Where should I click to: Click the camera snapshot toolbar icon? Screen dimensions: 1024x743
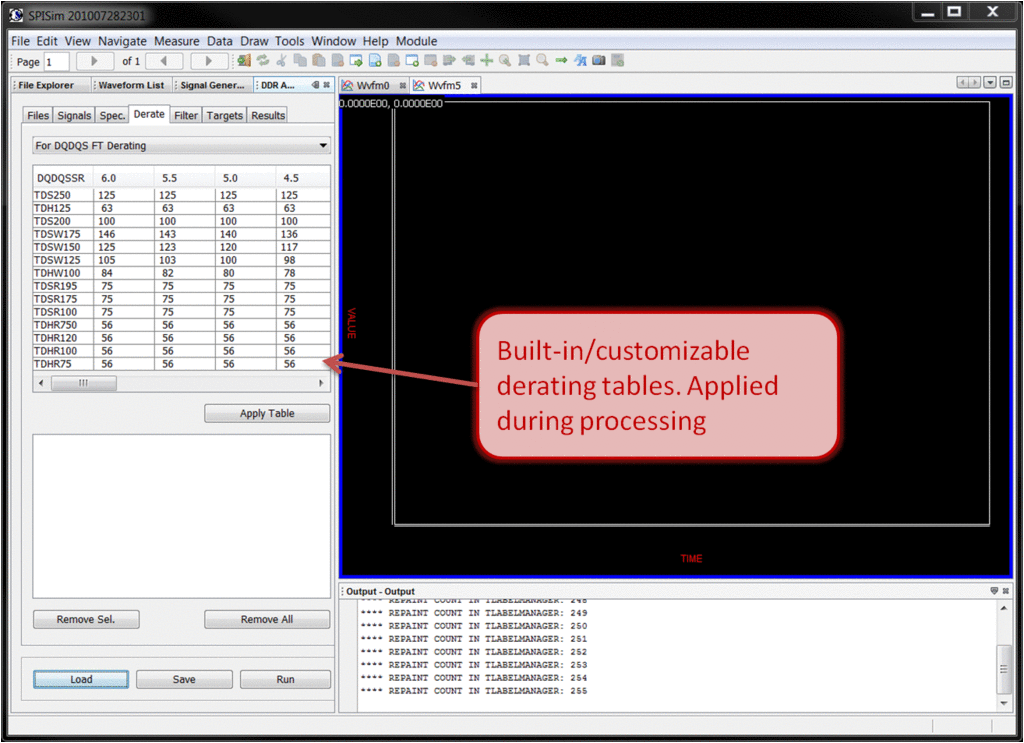pos(598,61)
